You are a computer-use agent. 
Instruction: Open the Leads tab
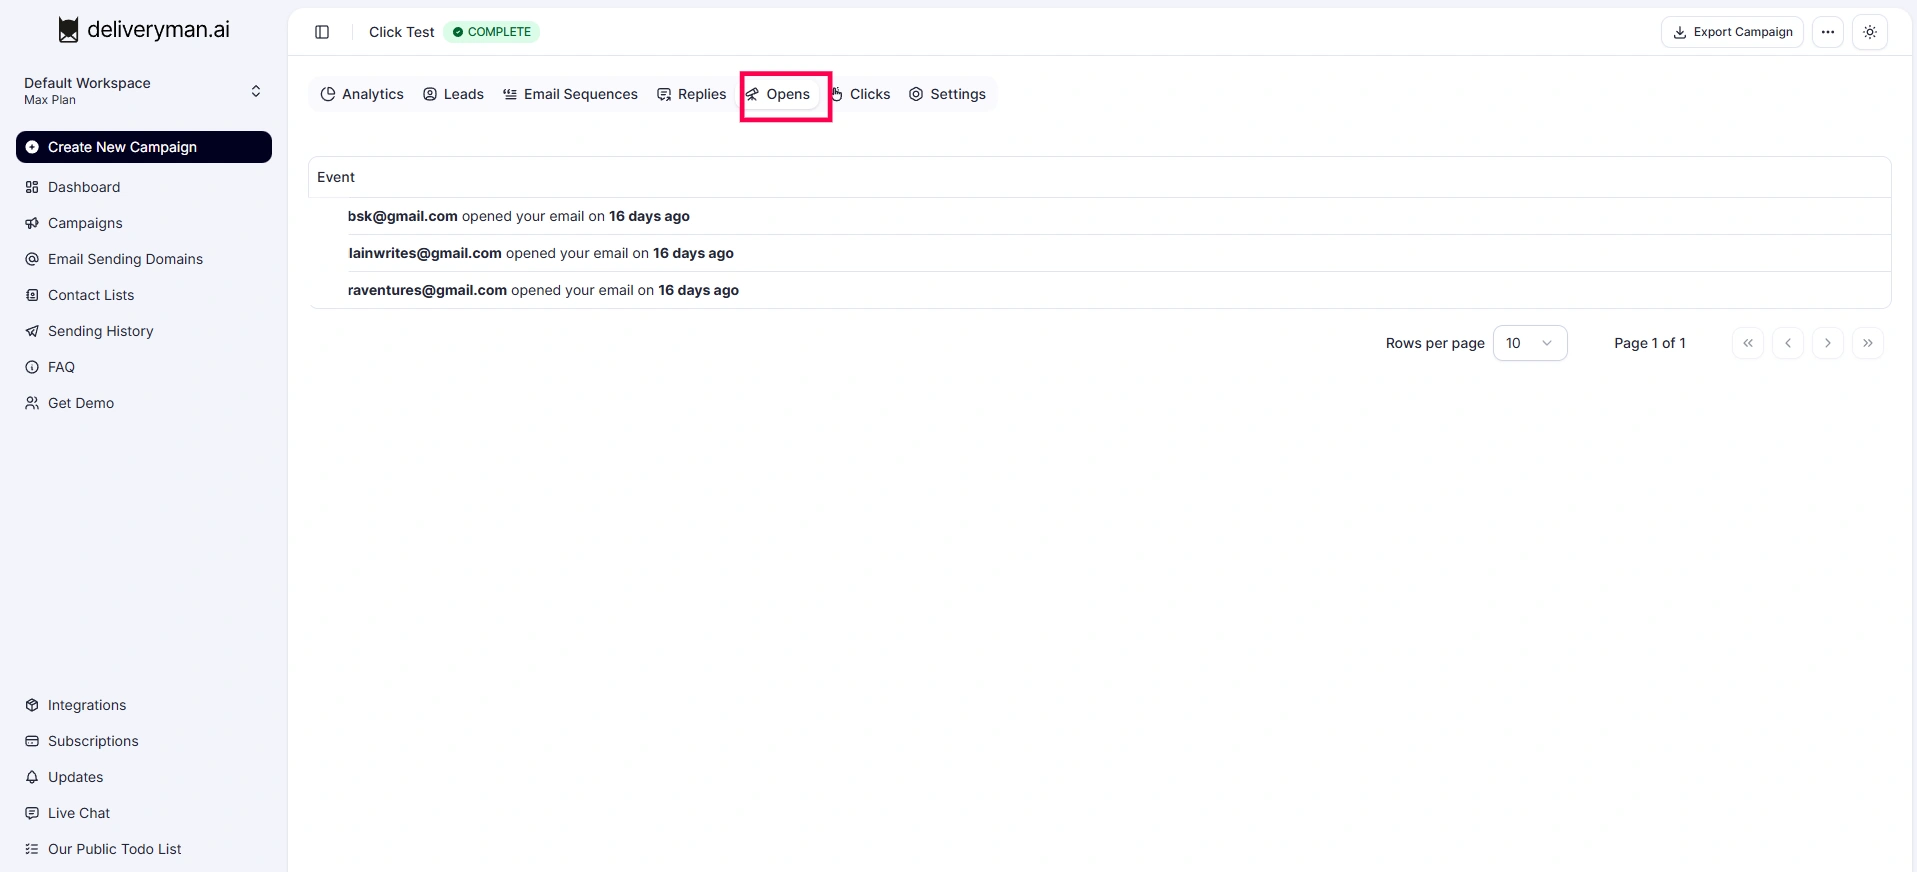[x=453, y=94]
